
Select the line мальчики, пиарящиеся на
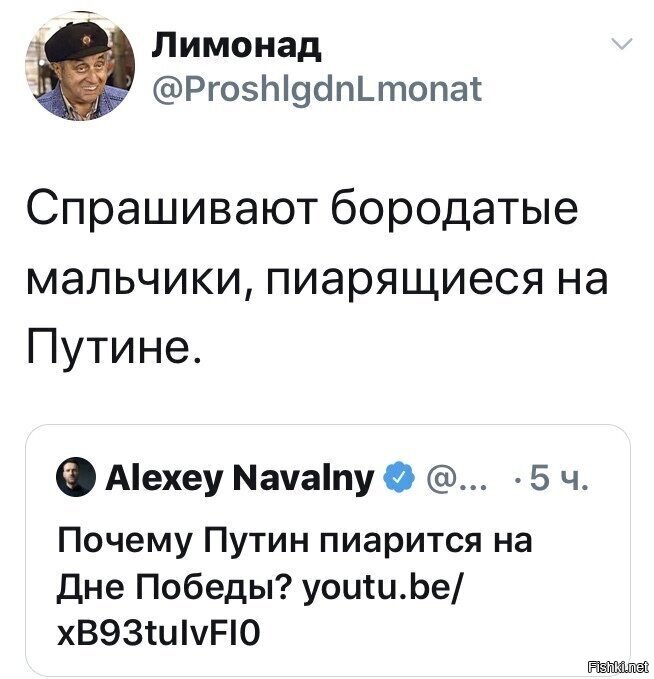tap(317, 278)
